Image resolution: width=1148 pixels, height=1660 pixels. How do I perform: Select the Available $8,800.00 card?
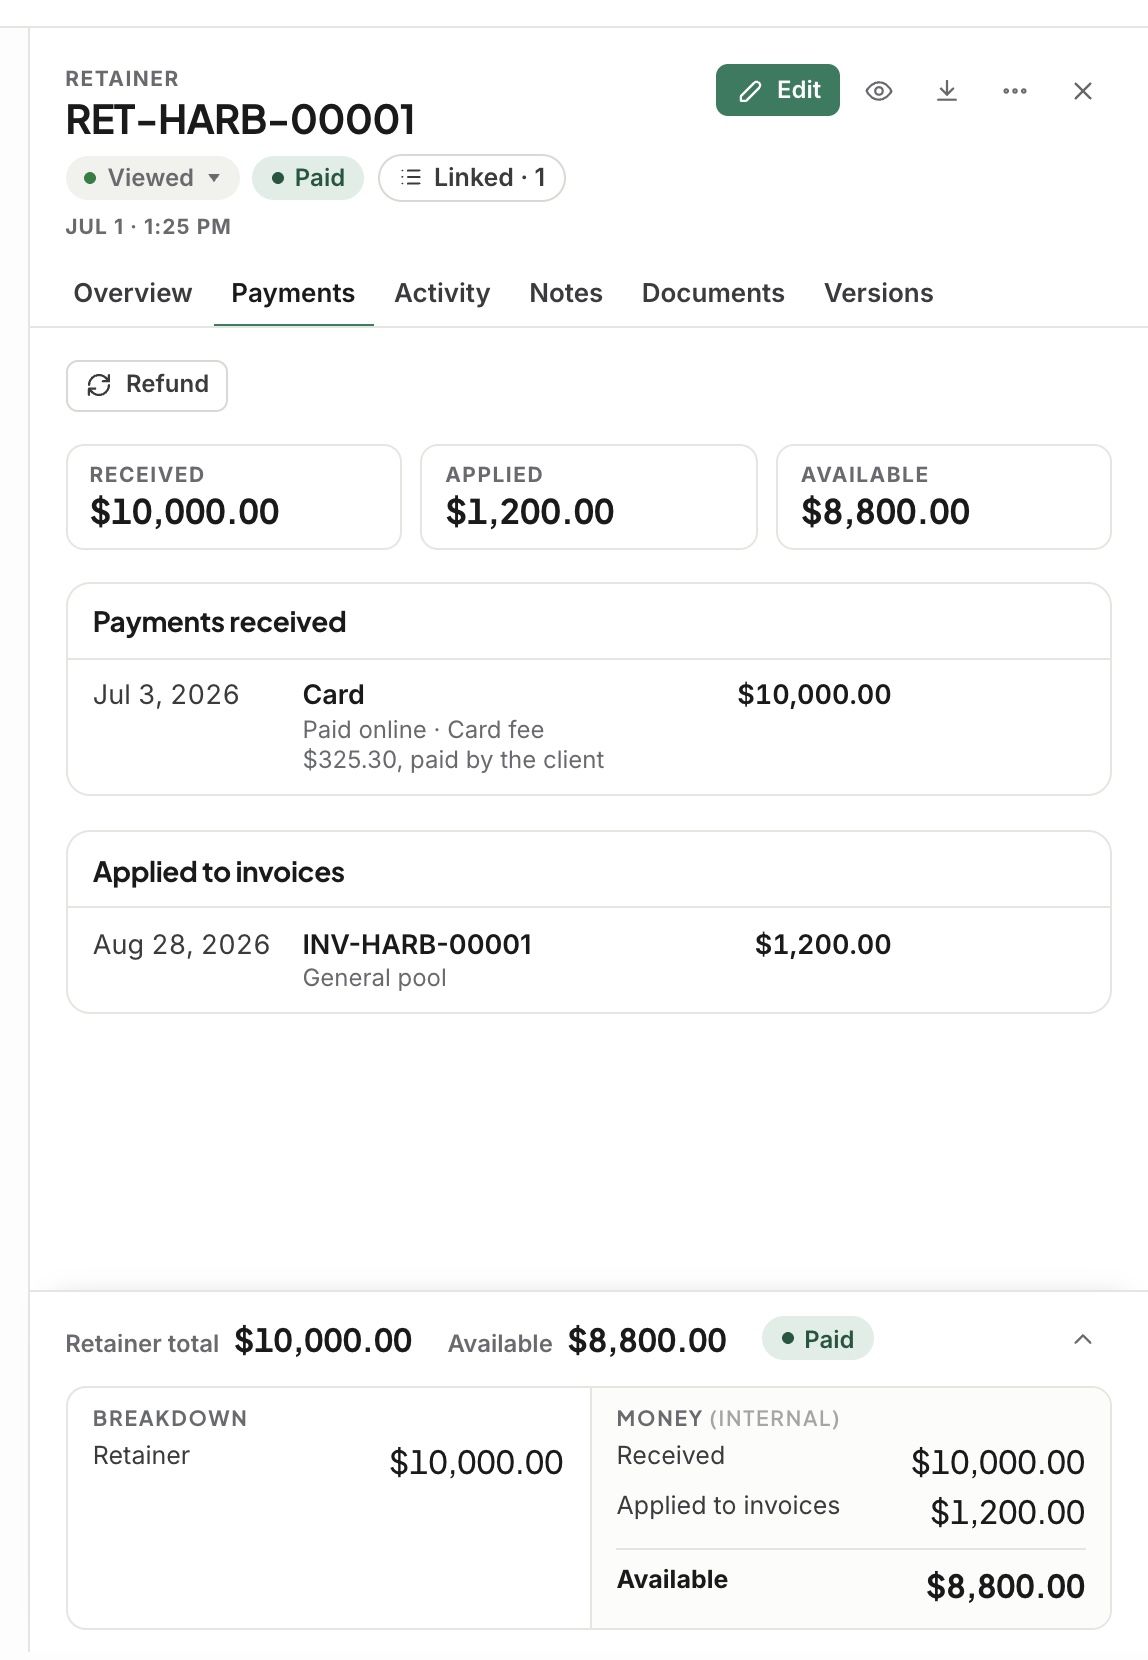pos(944,497)
